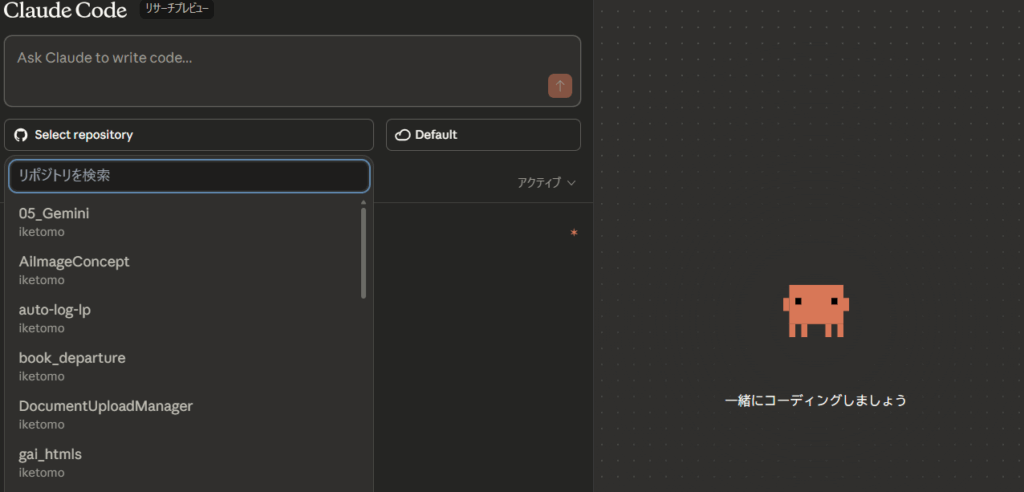Click the Claude Code title
The image size is (1024, 492).
tap(65, 11)
